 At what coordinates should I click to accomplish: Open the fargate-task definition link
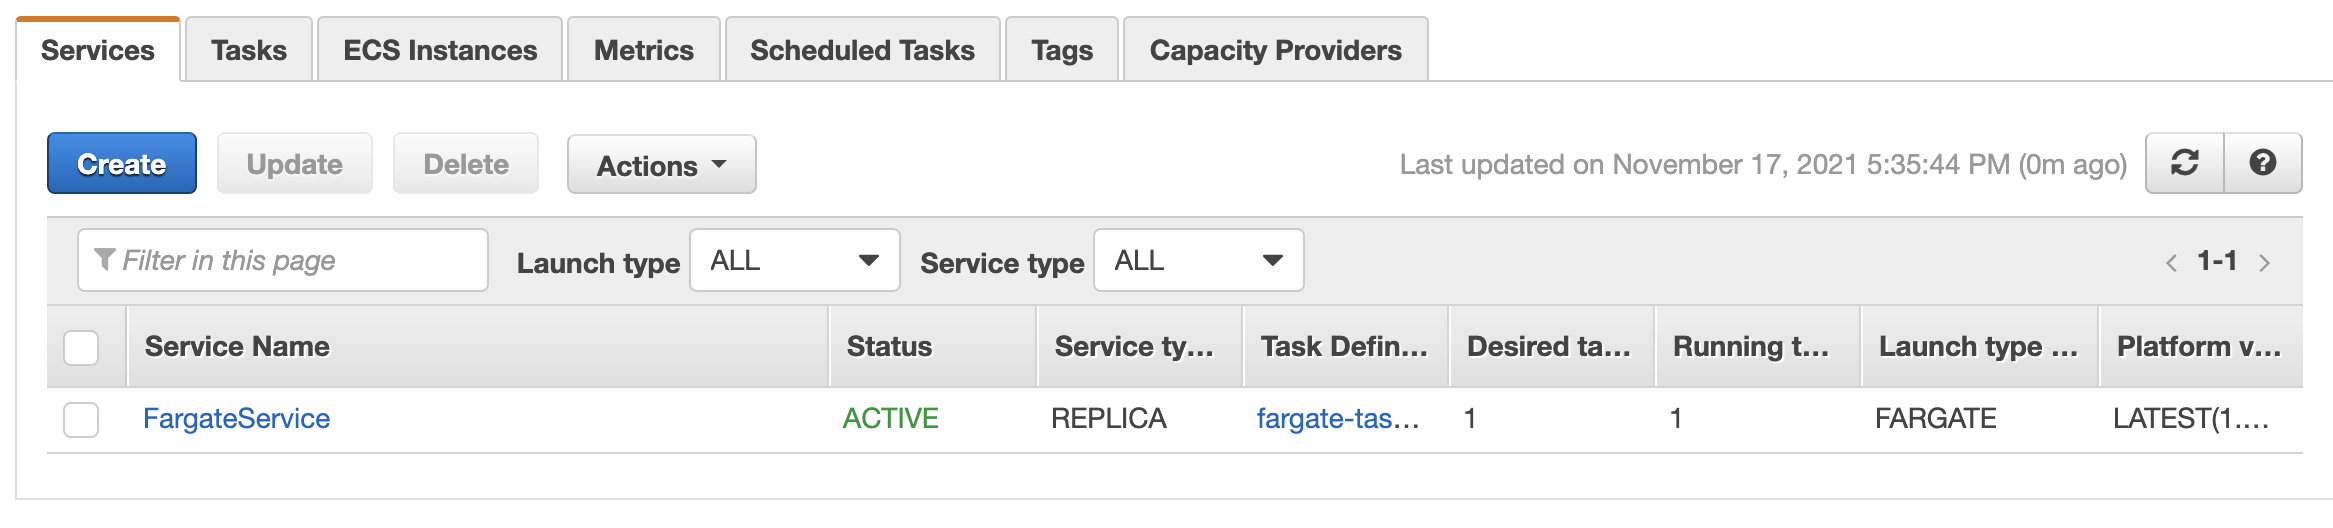[1337, 418]
